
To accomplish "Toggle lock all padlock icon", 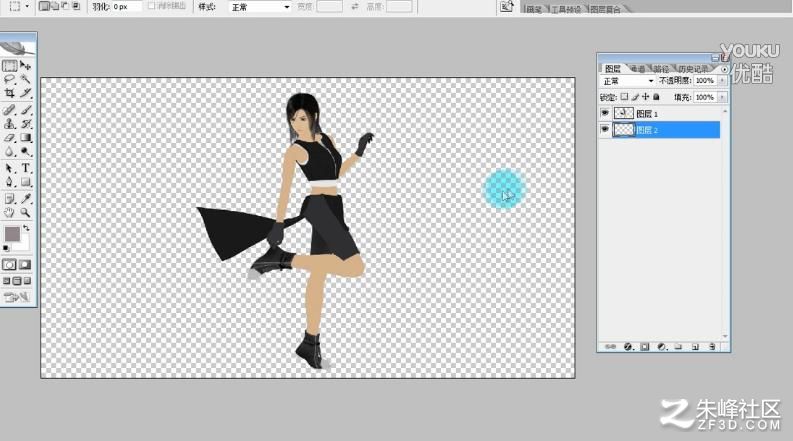I will (656, 97).
